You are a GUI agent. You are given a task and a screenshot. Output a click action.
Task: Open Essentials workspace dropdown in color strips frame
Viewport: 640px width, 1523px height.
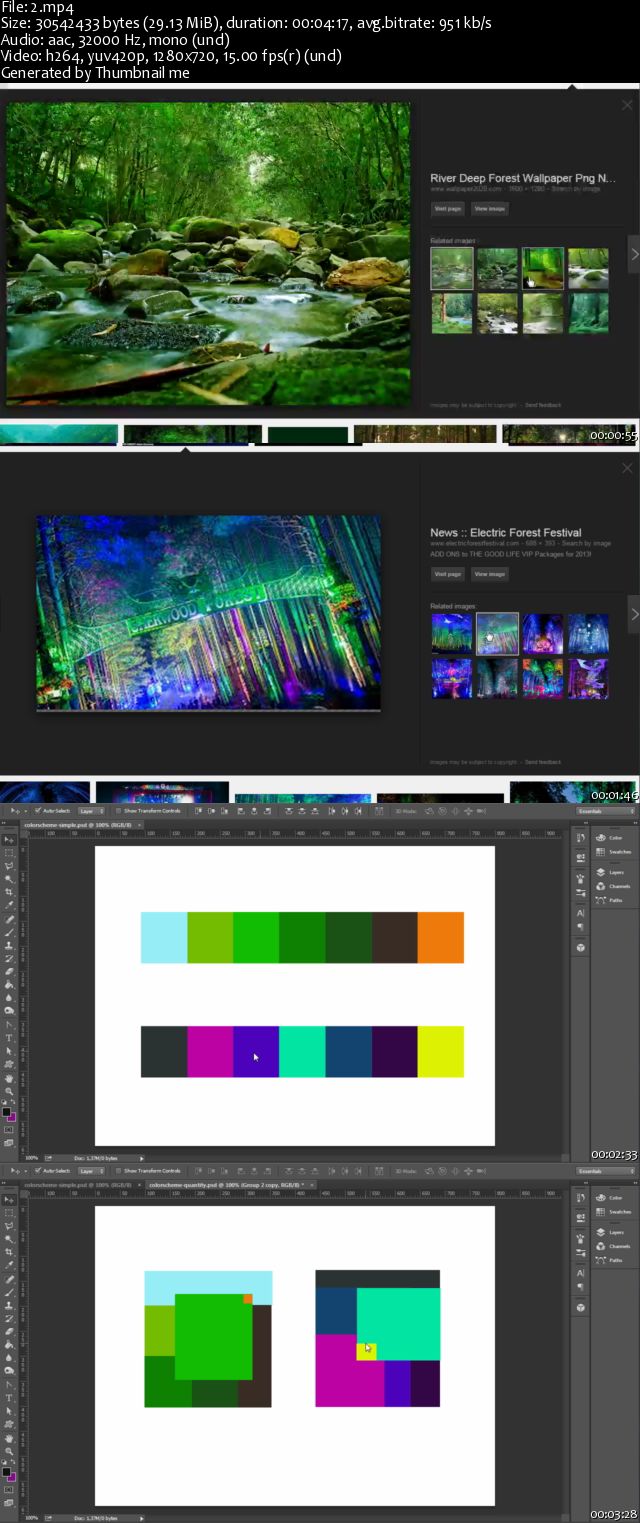click(x=605, y=811)
